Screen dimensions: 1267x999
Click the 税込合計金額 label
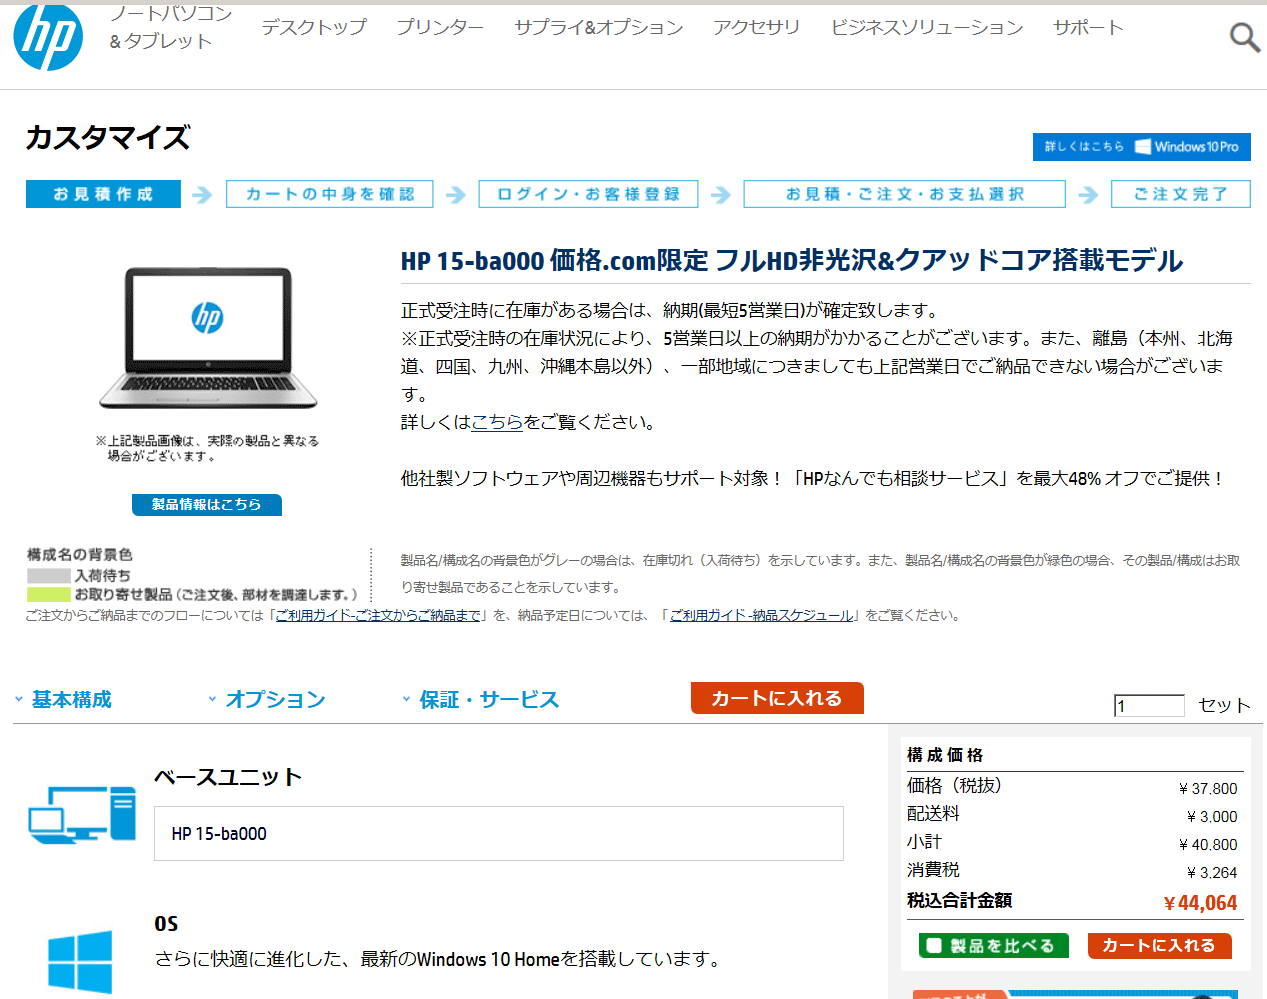[x=960, y=900]
